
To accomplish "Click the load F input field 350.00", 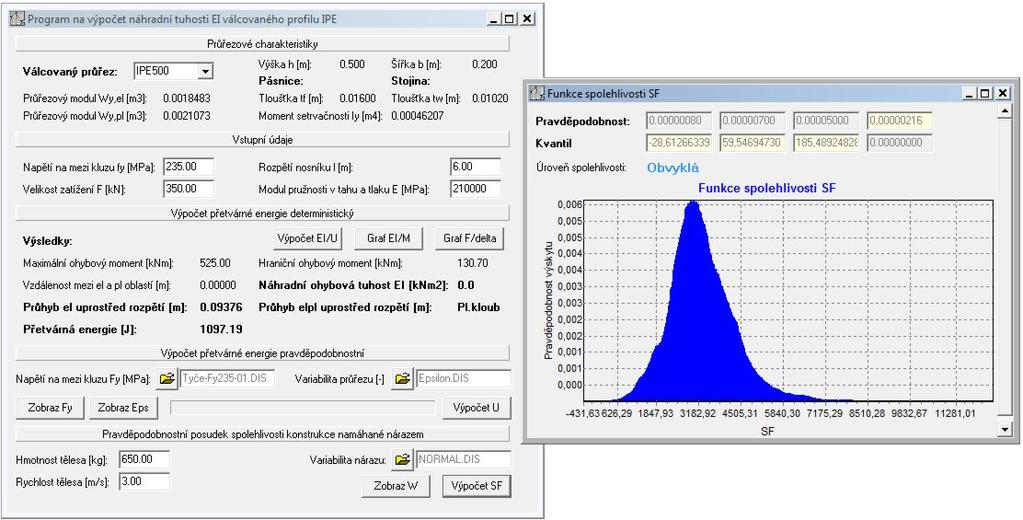I will [188, 190].
